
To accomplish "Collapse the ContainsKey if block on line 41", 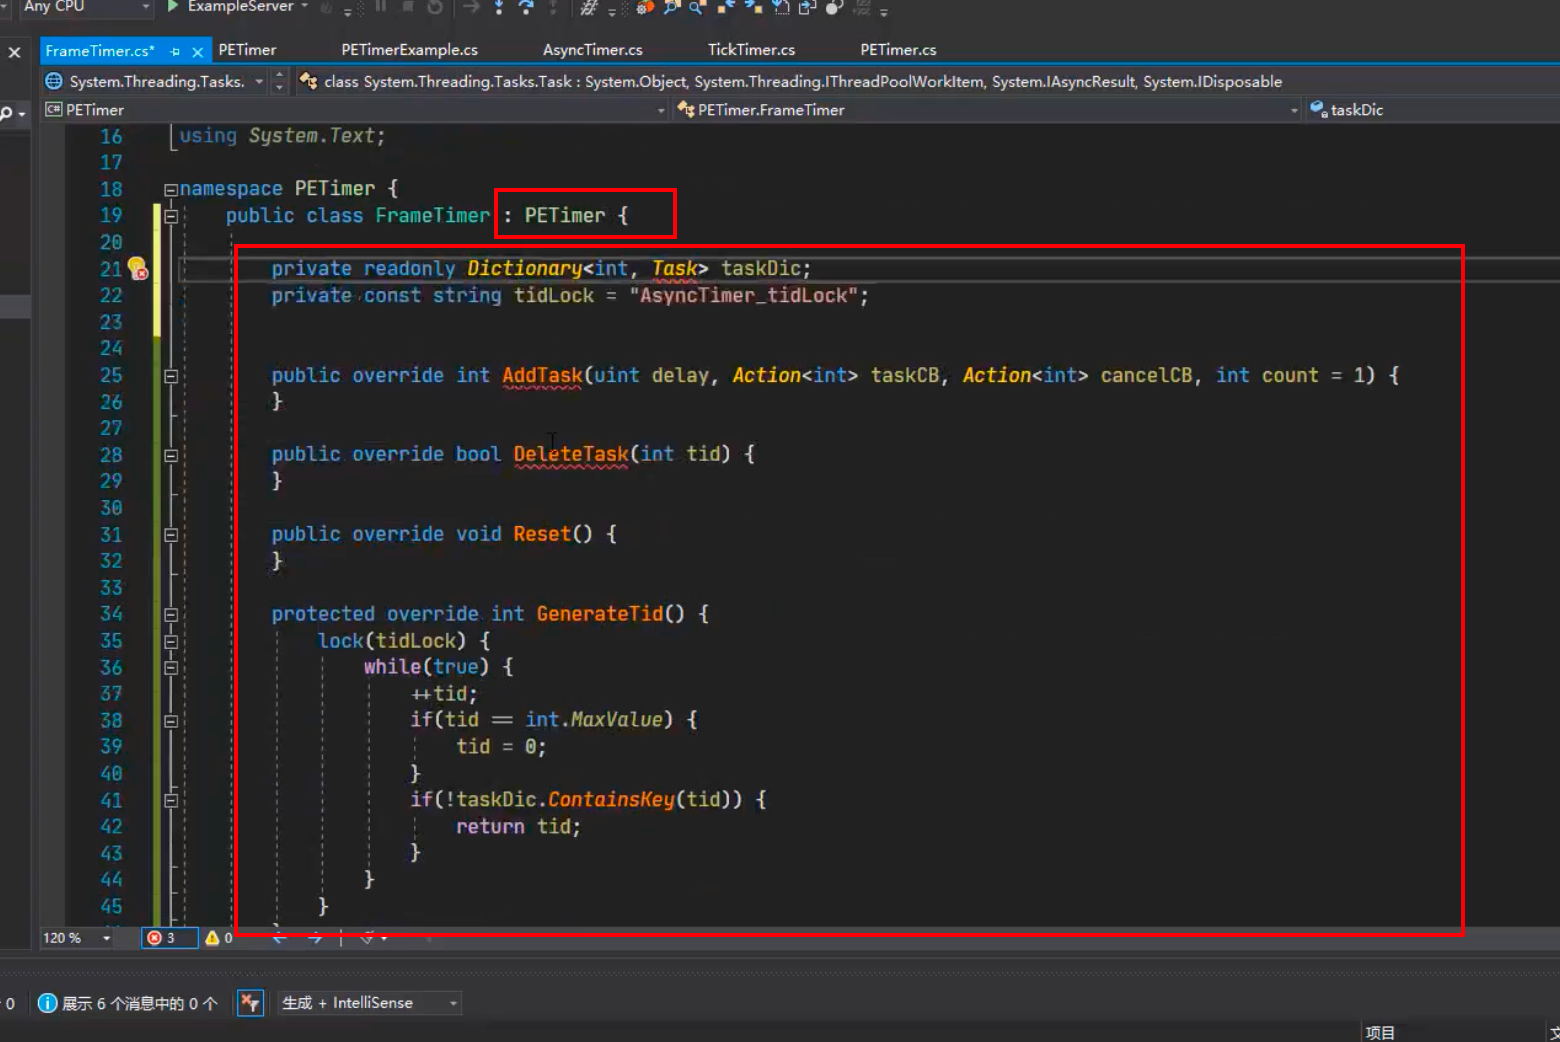I will (x=171, y=801).
